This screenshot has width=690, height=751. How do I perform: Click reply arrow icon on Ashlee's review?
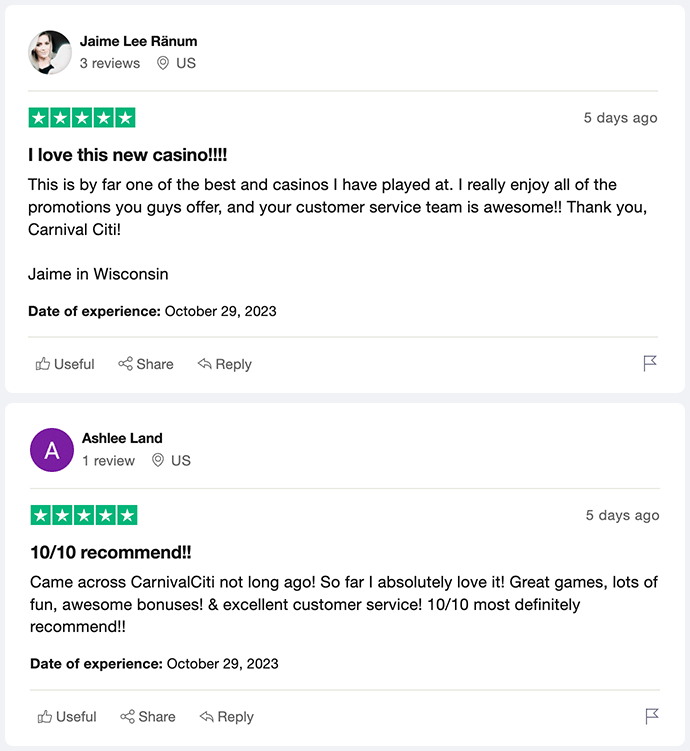coord(207,717)
